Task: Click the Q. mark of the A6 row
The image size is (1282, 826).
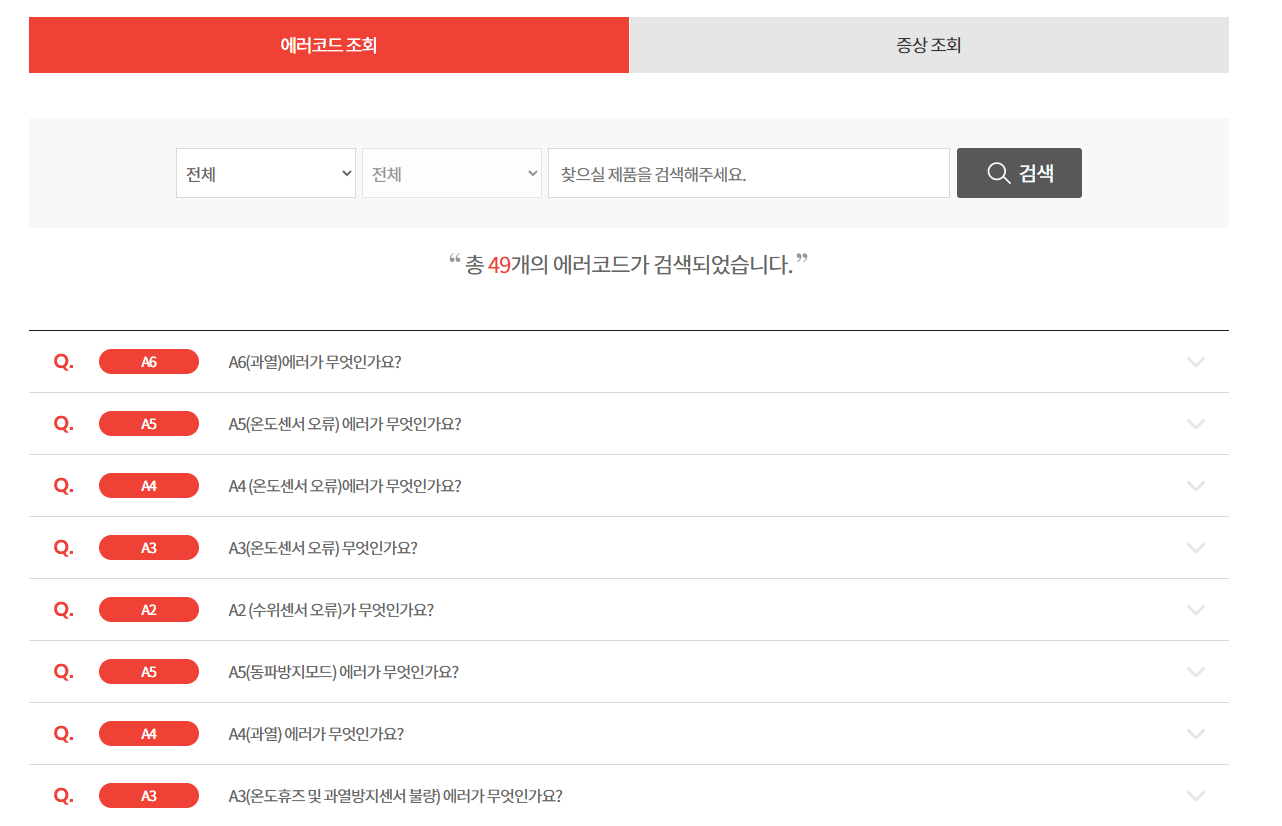Action: [64, 362]
